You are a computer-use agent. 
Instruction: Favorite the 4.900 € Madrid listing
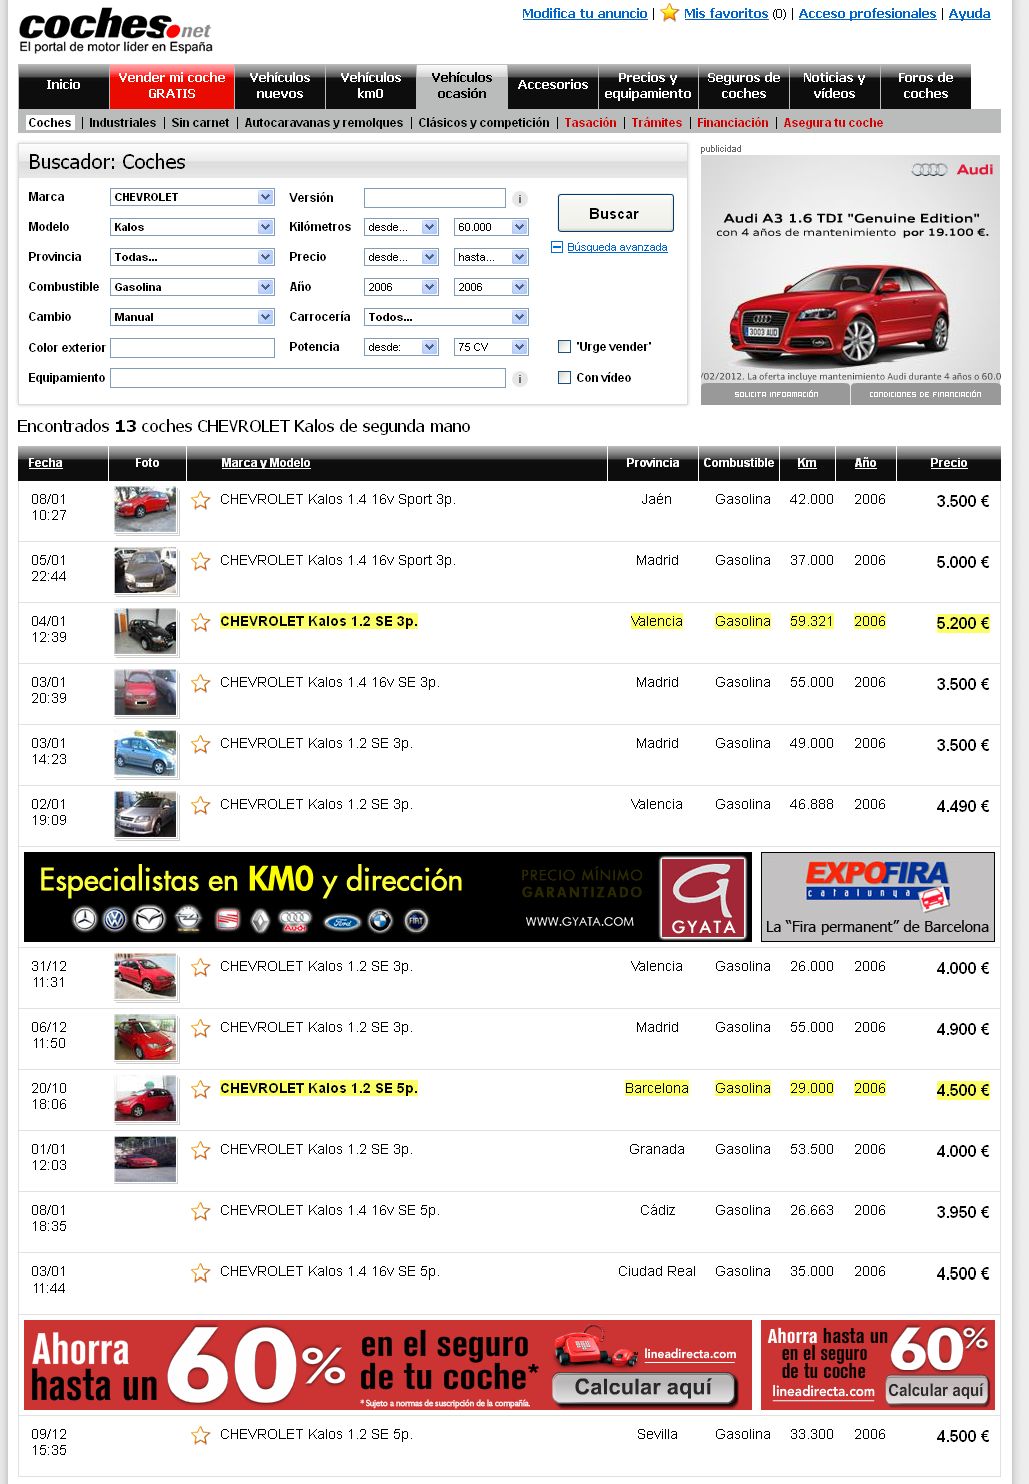click(201, 1028)
